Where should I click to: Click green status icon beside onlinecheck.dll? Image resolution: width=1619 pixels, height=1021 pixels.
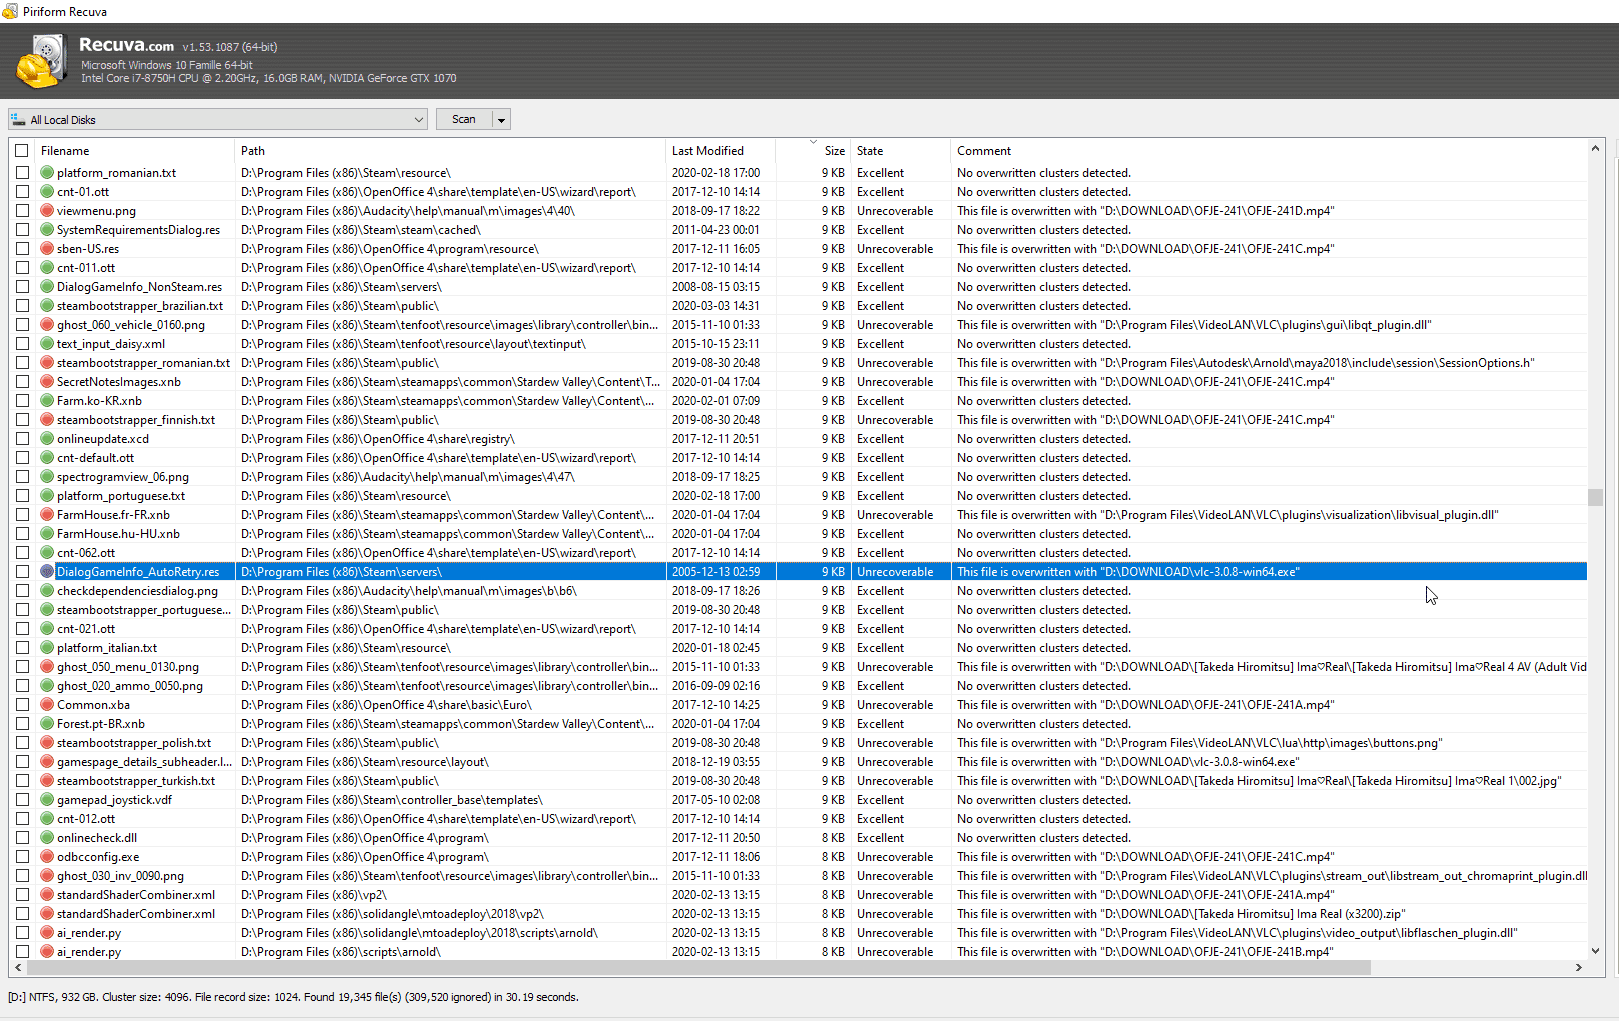(47, 838)
